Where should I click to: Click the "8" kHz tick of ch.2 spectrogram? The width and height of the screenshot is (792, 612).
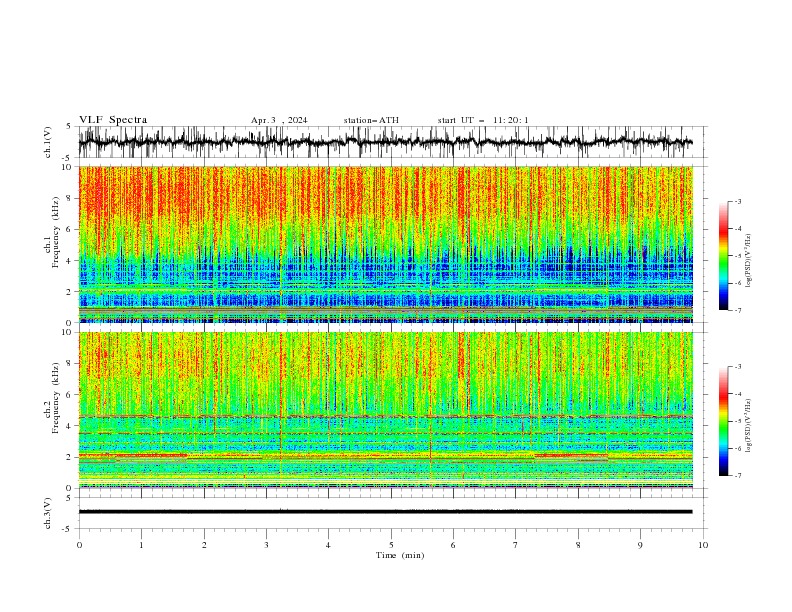pos(71,364)
